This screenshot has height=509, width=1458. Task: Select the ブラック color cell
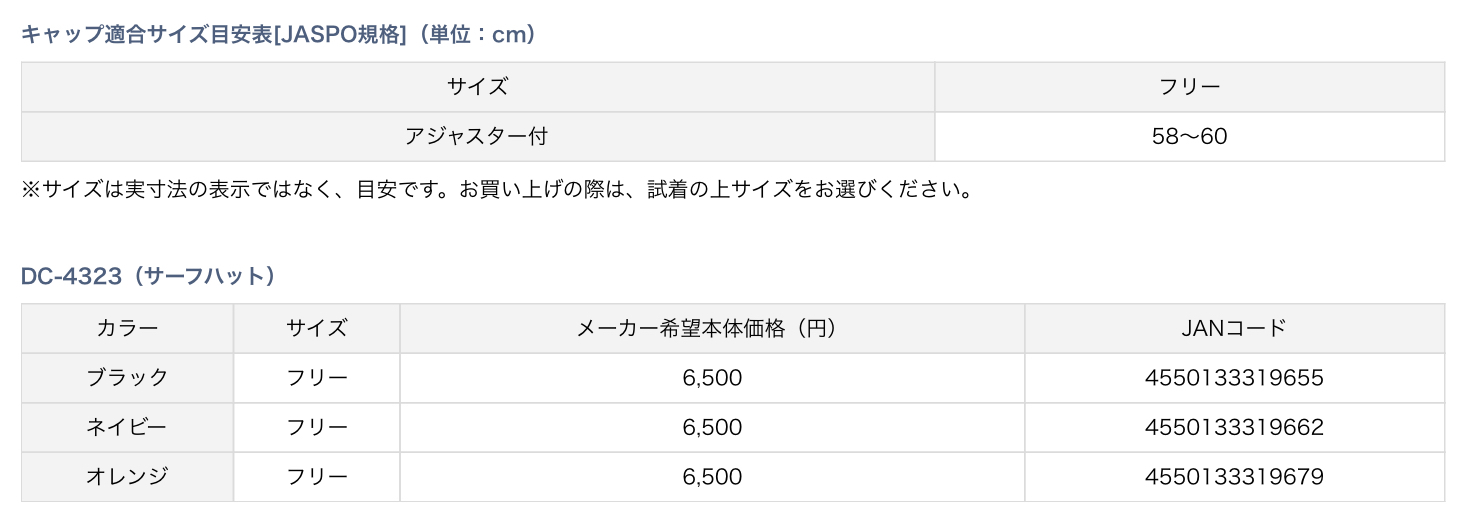click(127, 378)
